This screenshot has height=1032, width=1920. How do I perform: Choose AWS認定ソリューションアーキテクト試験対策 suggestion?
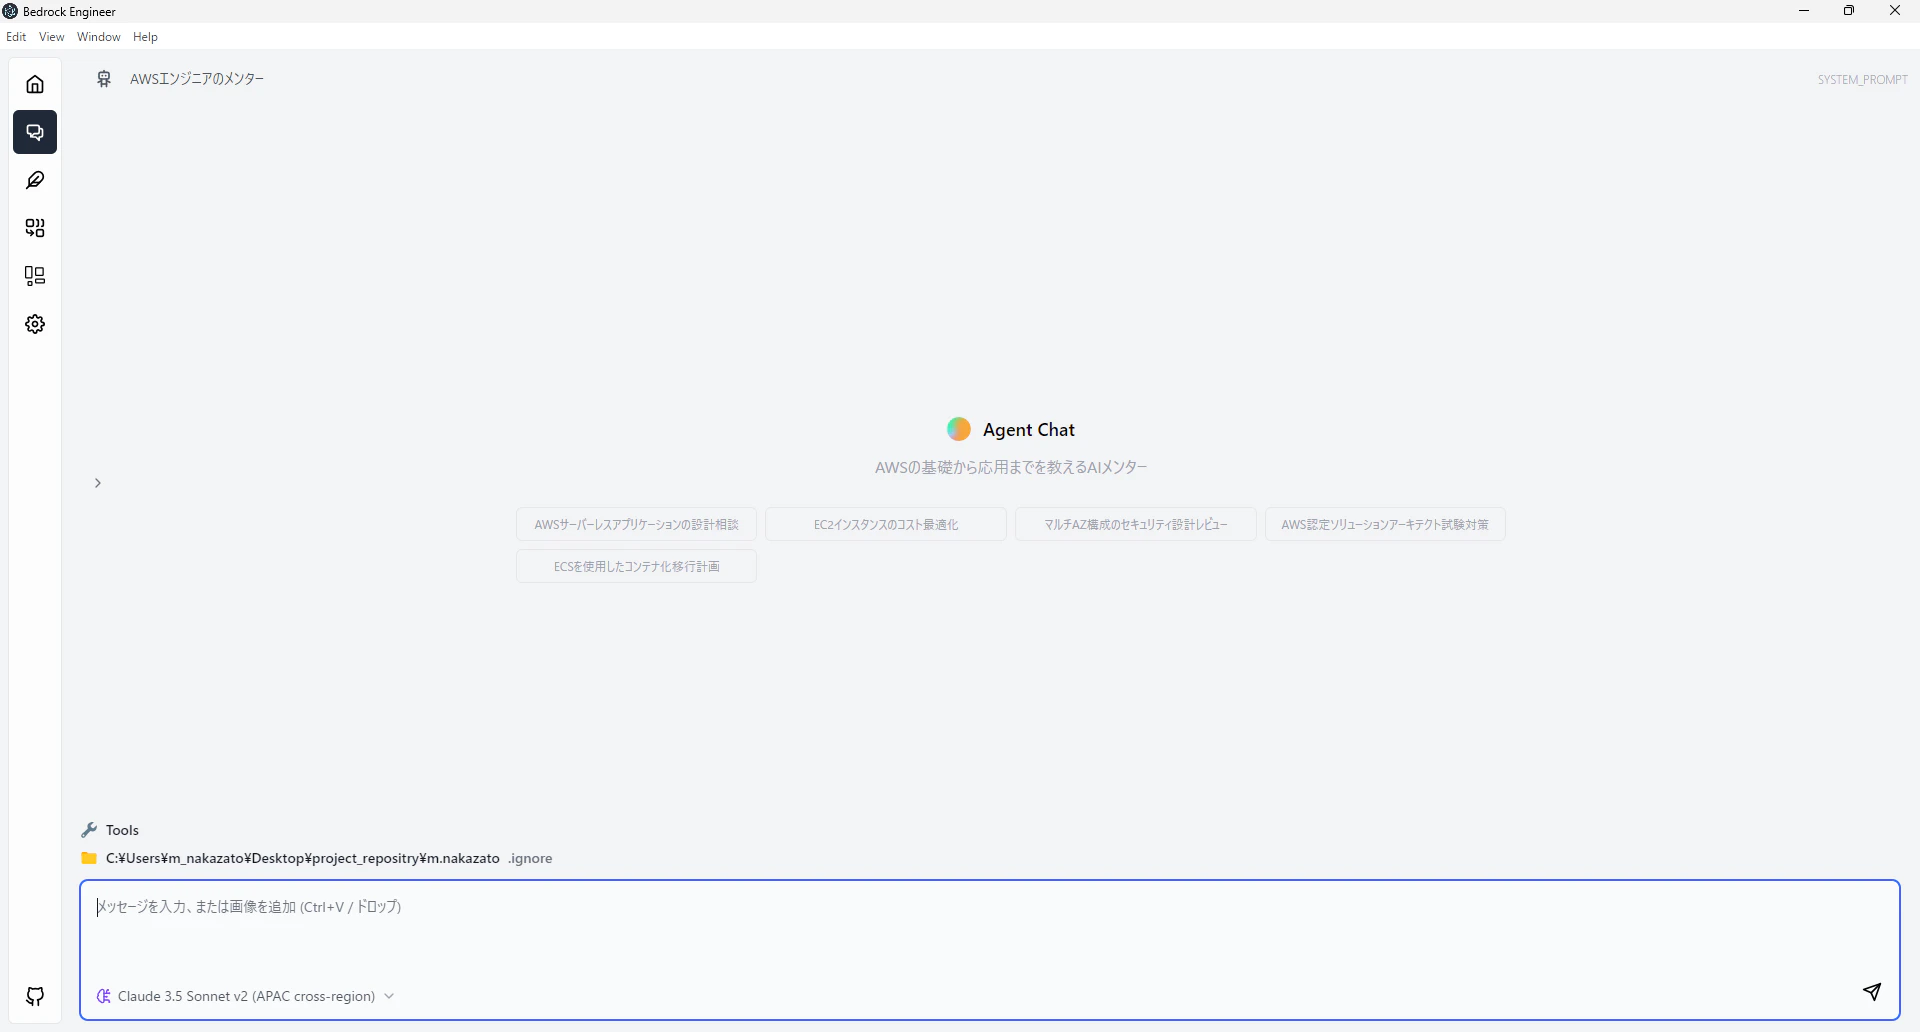(1385, 525)
